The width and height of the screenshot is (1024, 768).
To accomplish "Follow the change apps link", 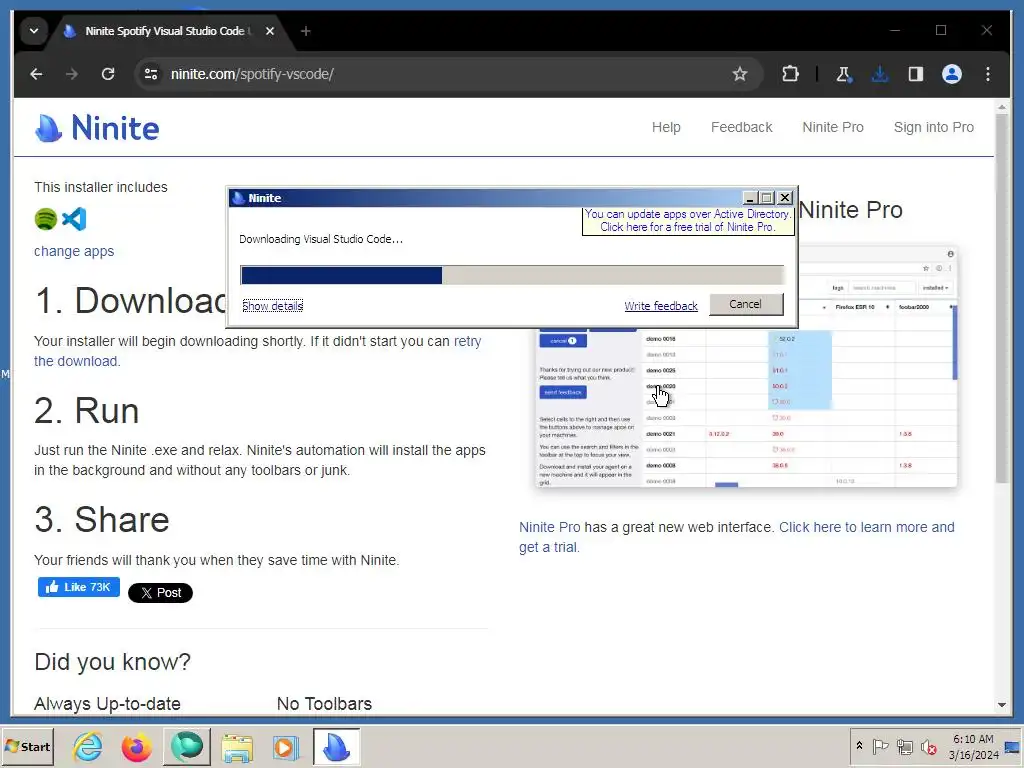I will click(x=74, y=251).
